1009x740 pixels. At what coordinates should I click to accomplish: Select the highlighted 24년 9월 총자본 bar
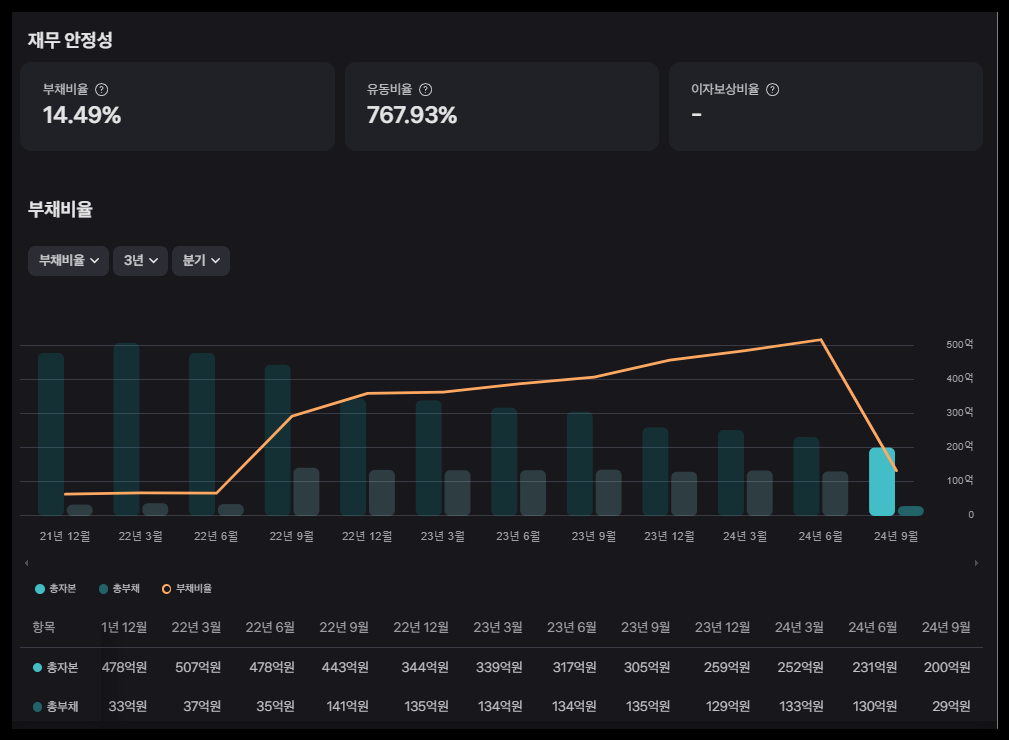[882, 481]
